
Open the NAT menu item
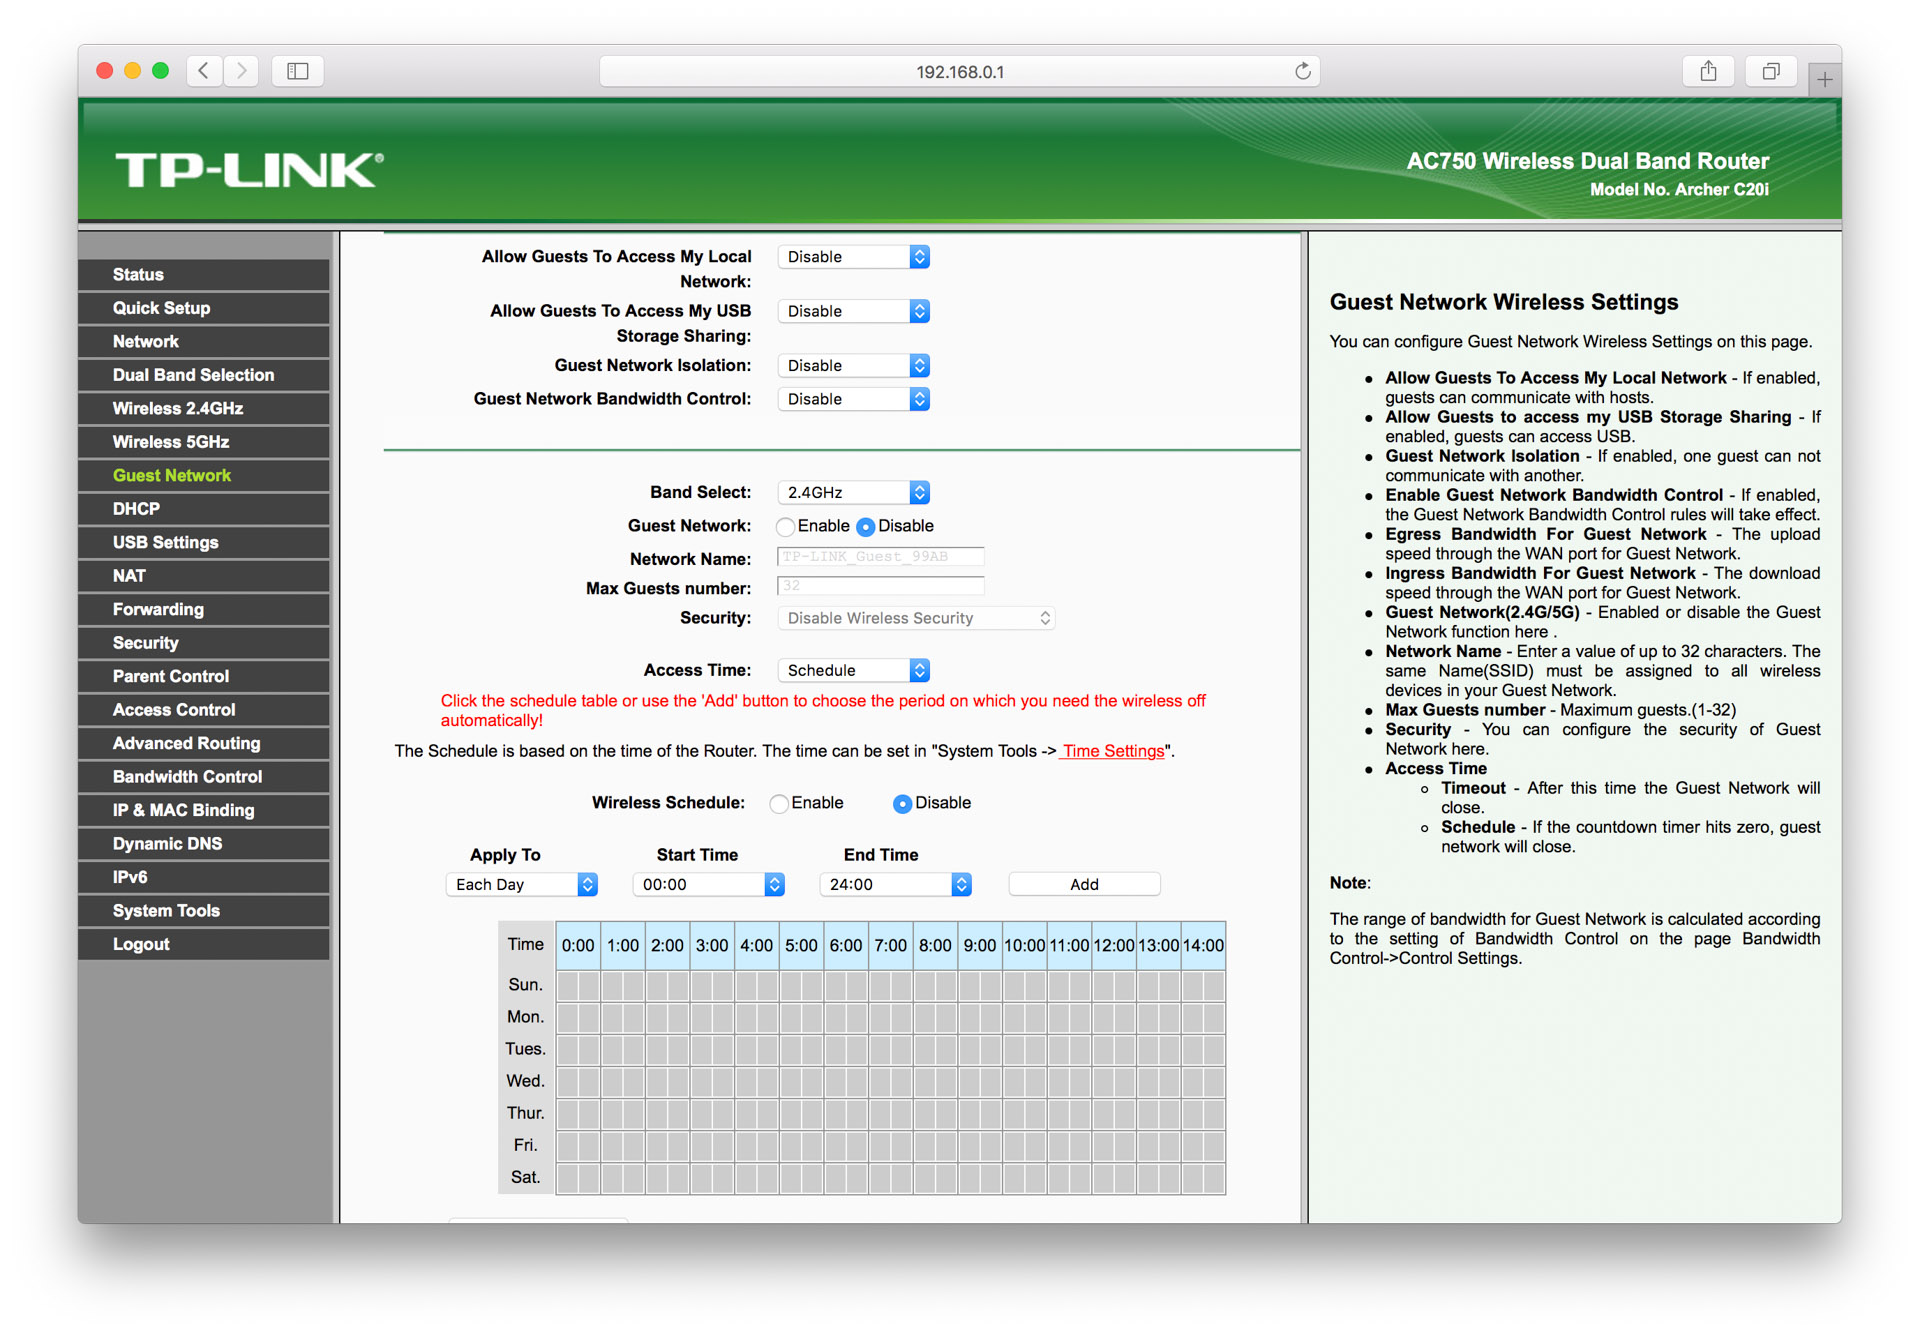point(204,576)
